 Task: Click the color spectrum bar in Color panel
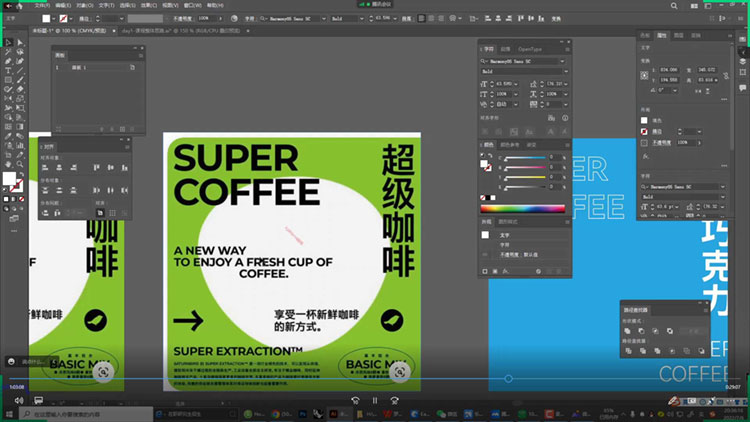tap(523, 209)
